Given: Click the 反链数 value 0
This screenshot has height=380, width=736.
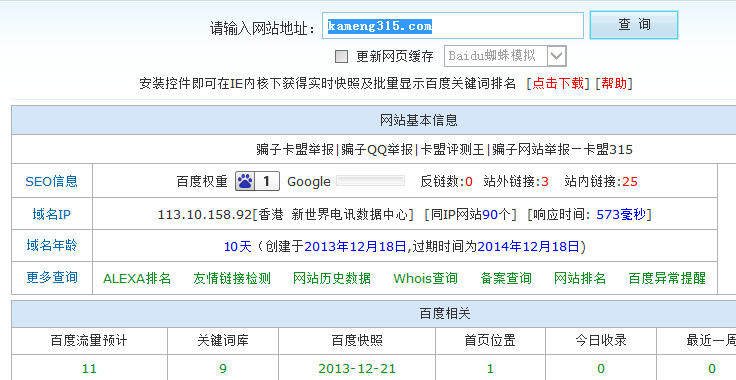Looking at the screenshot, I should [468, 182].
